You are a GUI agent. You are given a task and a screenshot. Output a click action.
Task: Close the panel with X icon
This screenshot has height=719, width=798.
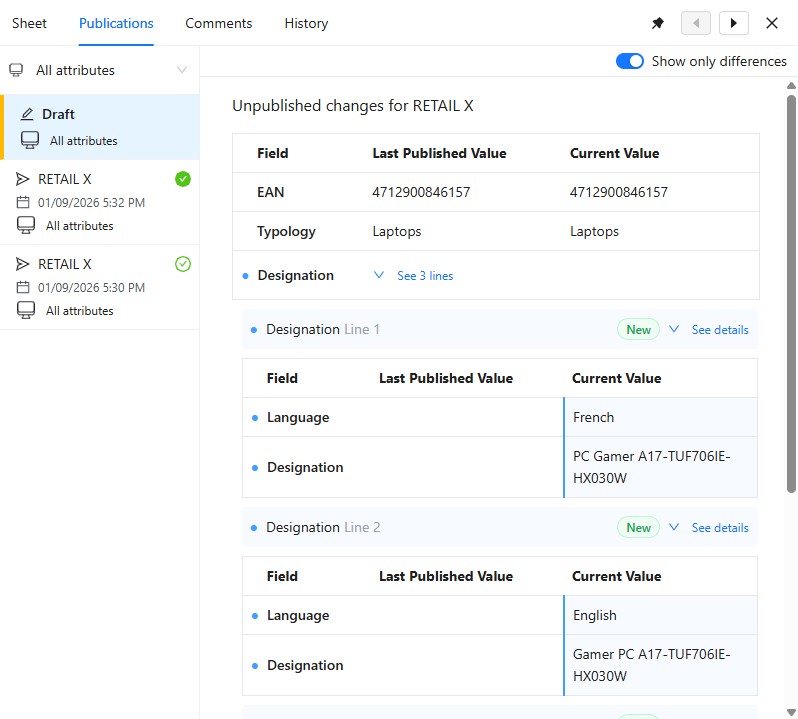[x=772, y=23]
